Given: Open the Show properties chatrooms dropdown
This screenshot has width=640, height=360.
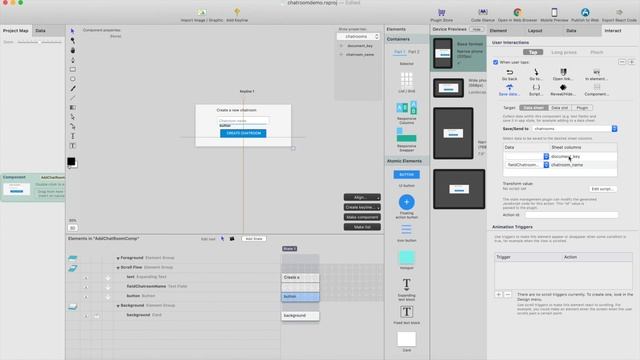Looking at the screenshot, I should click(358, 36).
